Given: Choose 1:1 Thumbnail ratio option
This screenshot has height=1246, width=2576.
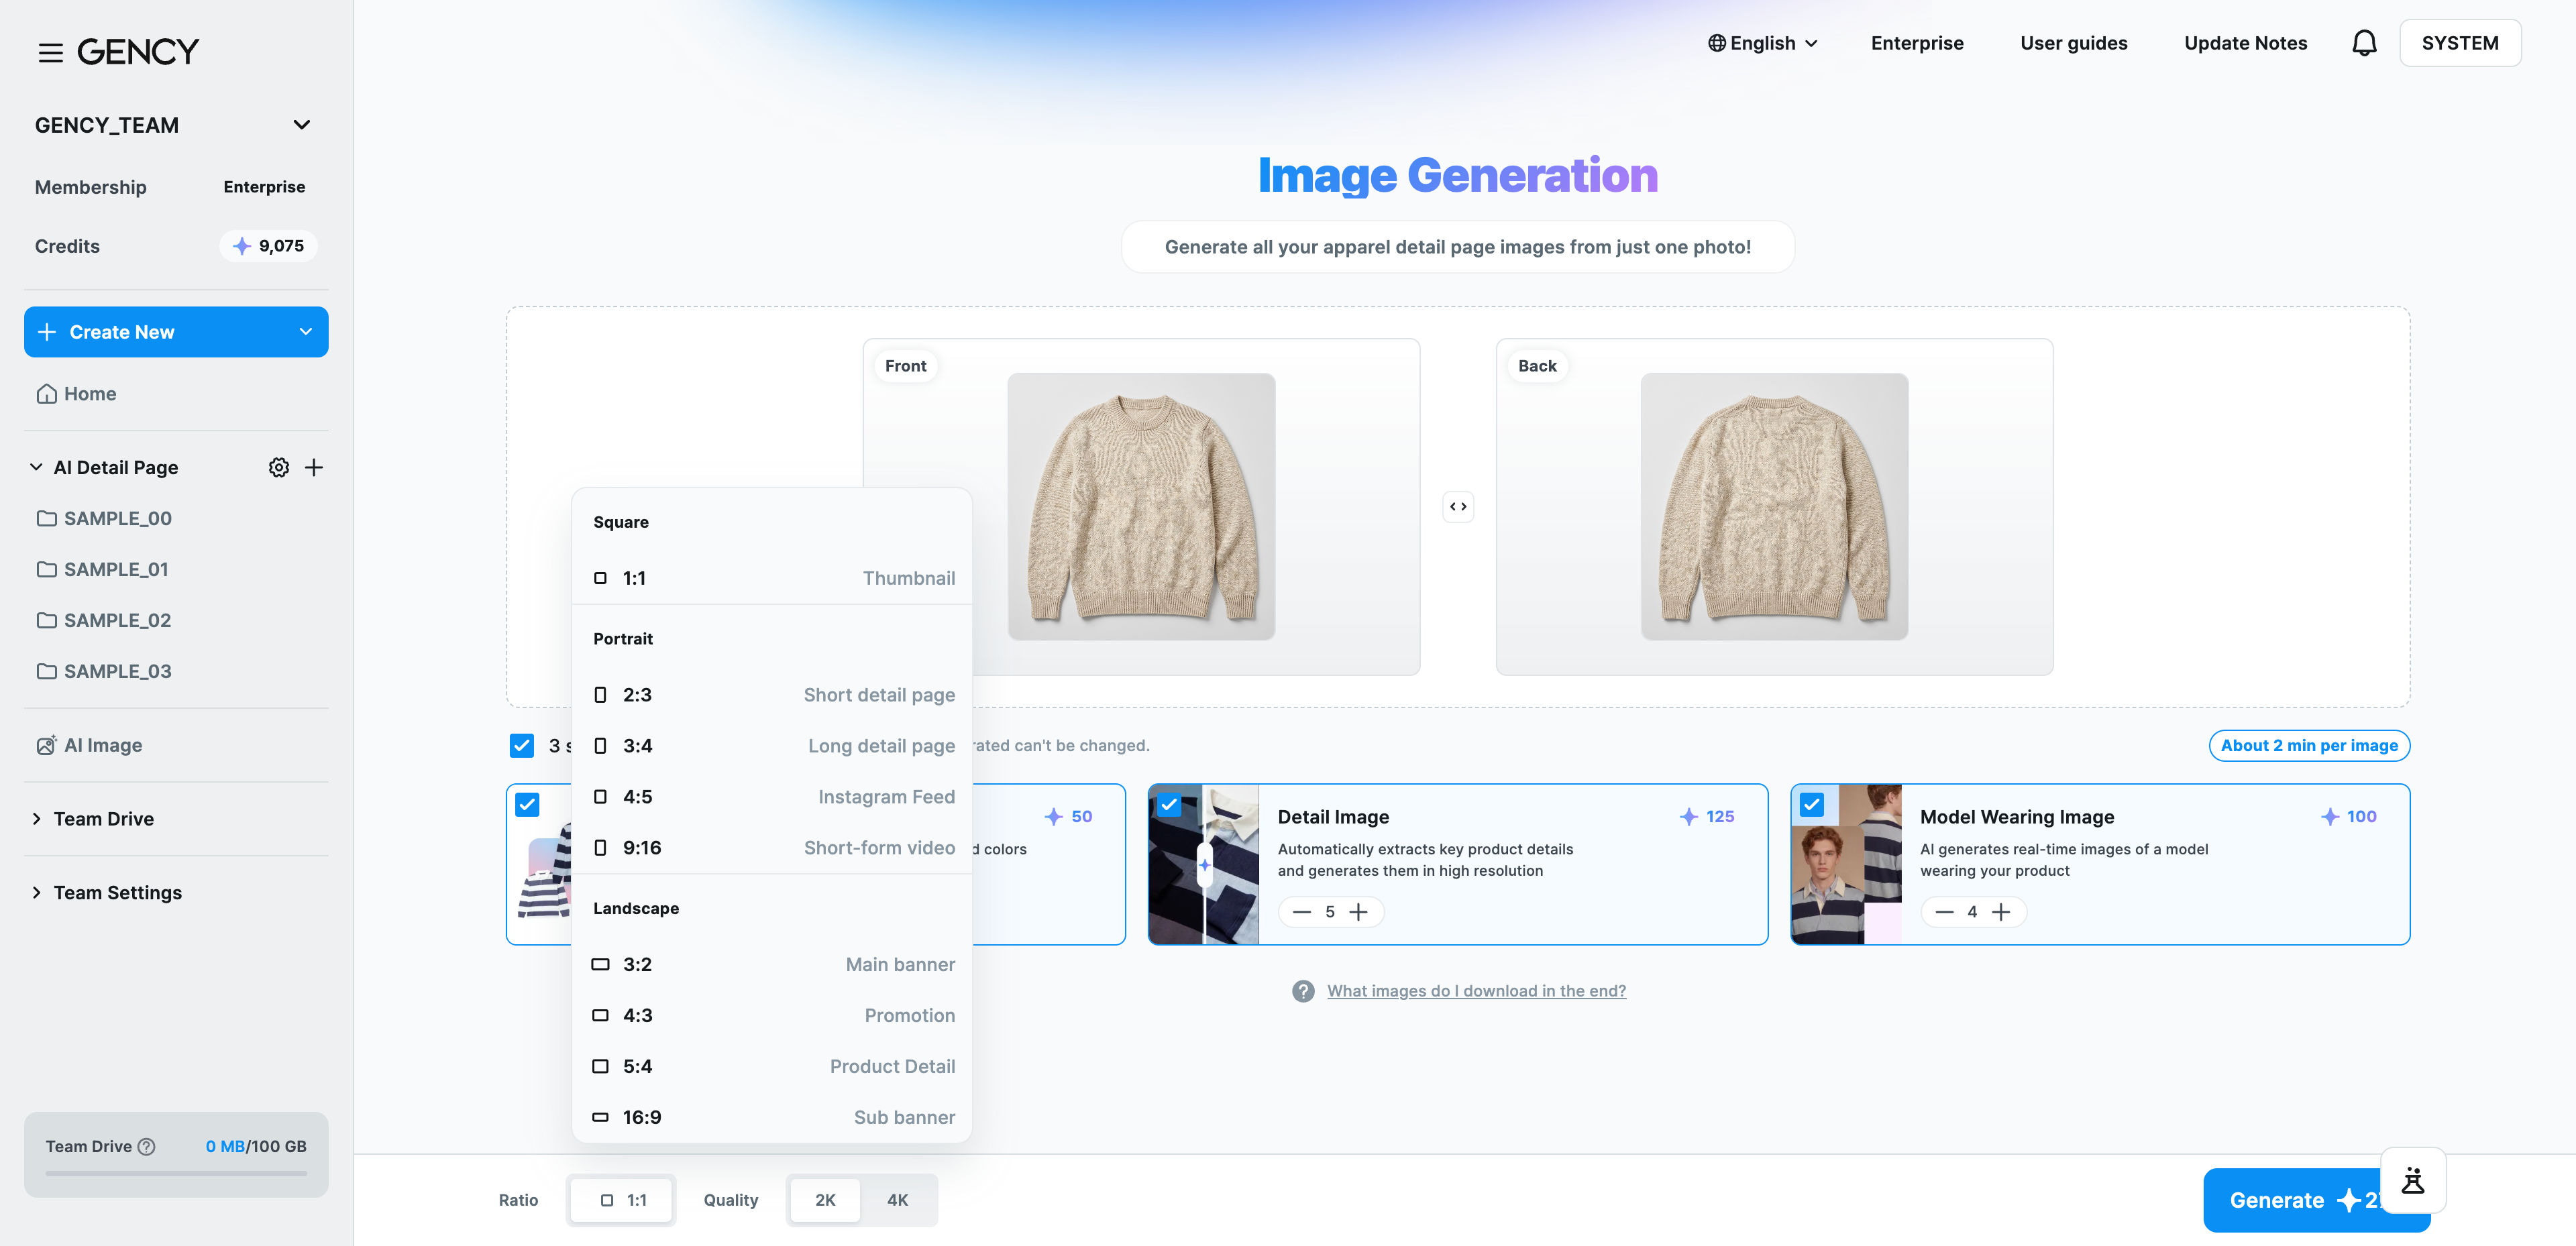Looking at the screenshot, I should click(x=772, y=578).
